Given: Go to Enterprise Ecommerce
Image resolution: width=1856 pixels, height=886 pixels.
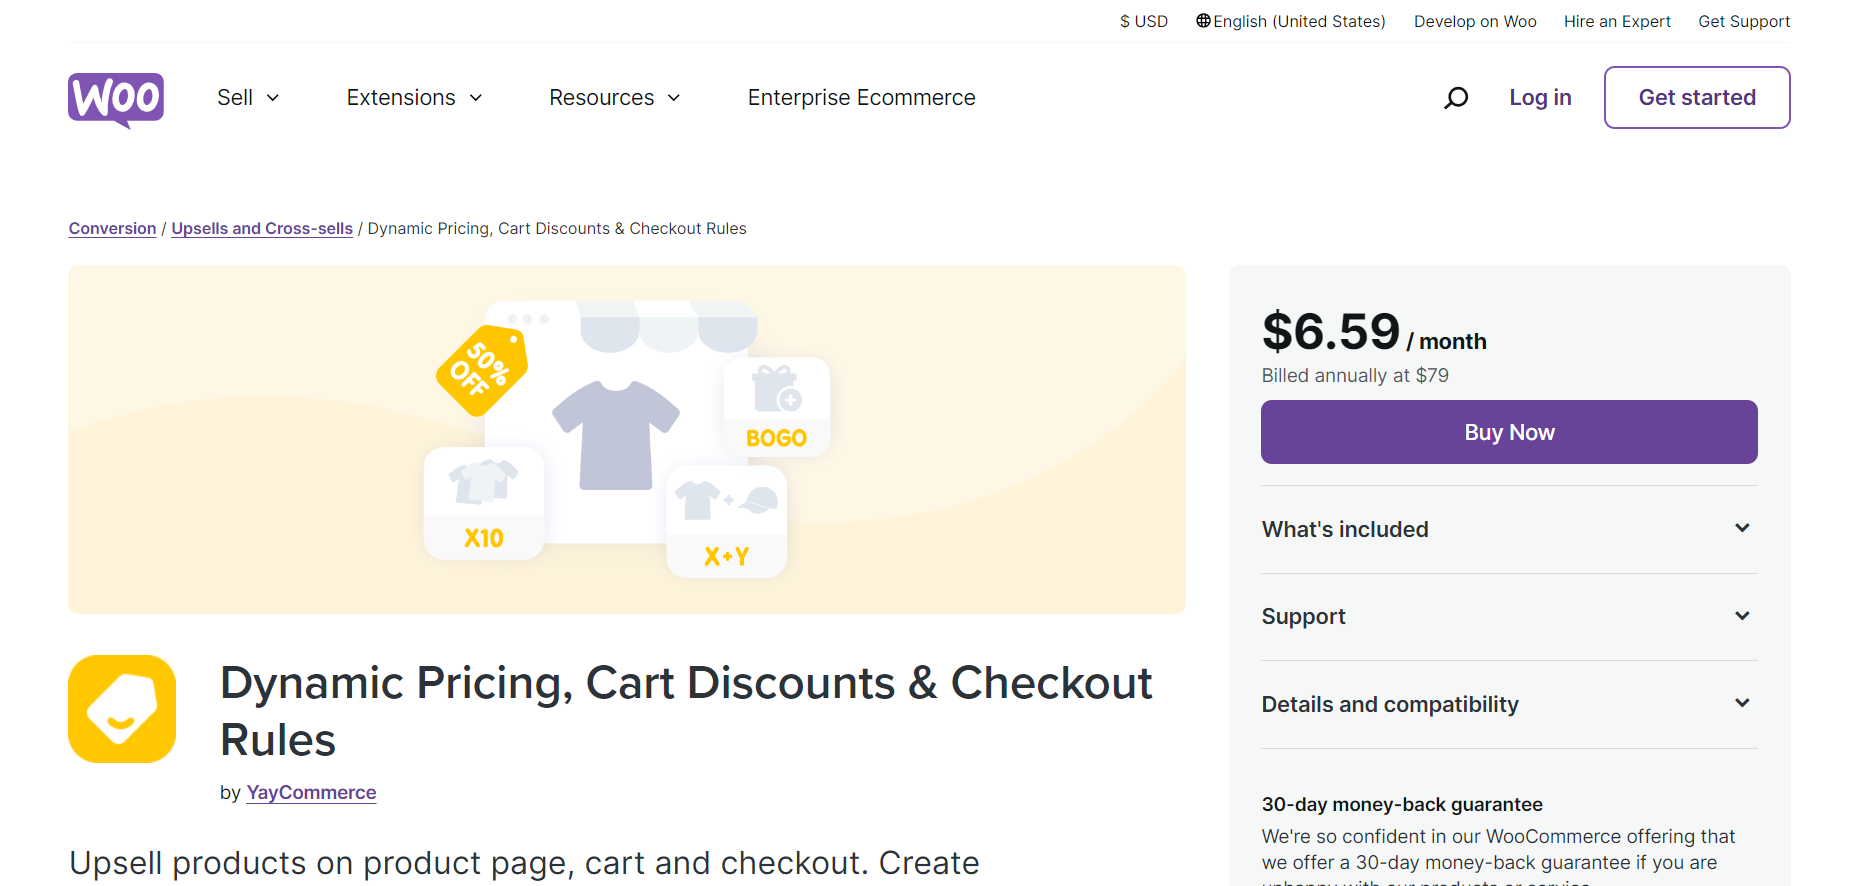Looking at the screenshot, I should 861,98.
